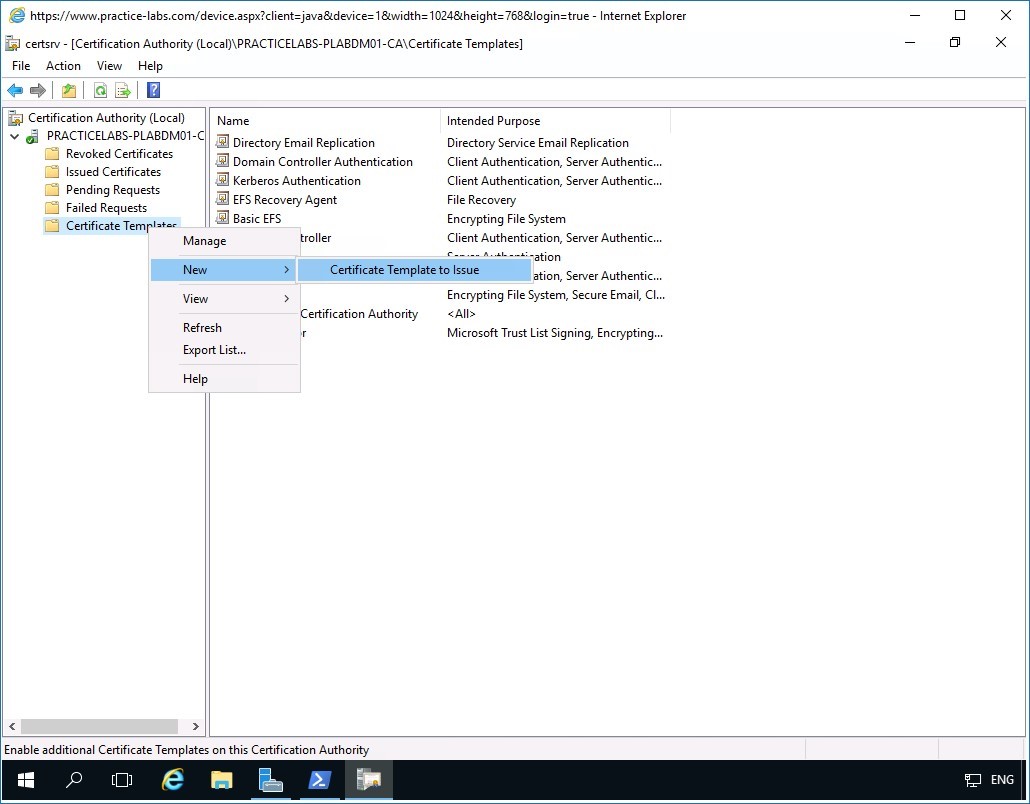Click the Forward navigation arrow
Screen dimensions: 1030x804
click(x=36, y=90)
